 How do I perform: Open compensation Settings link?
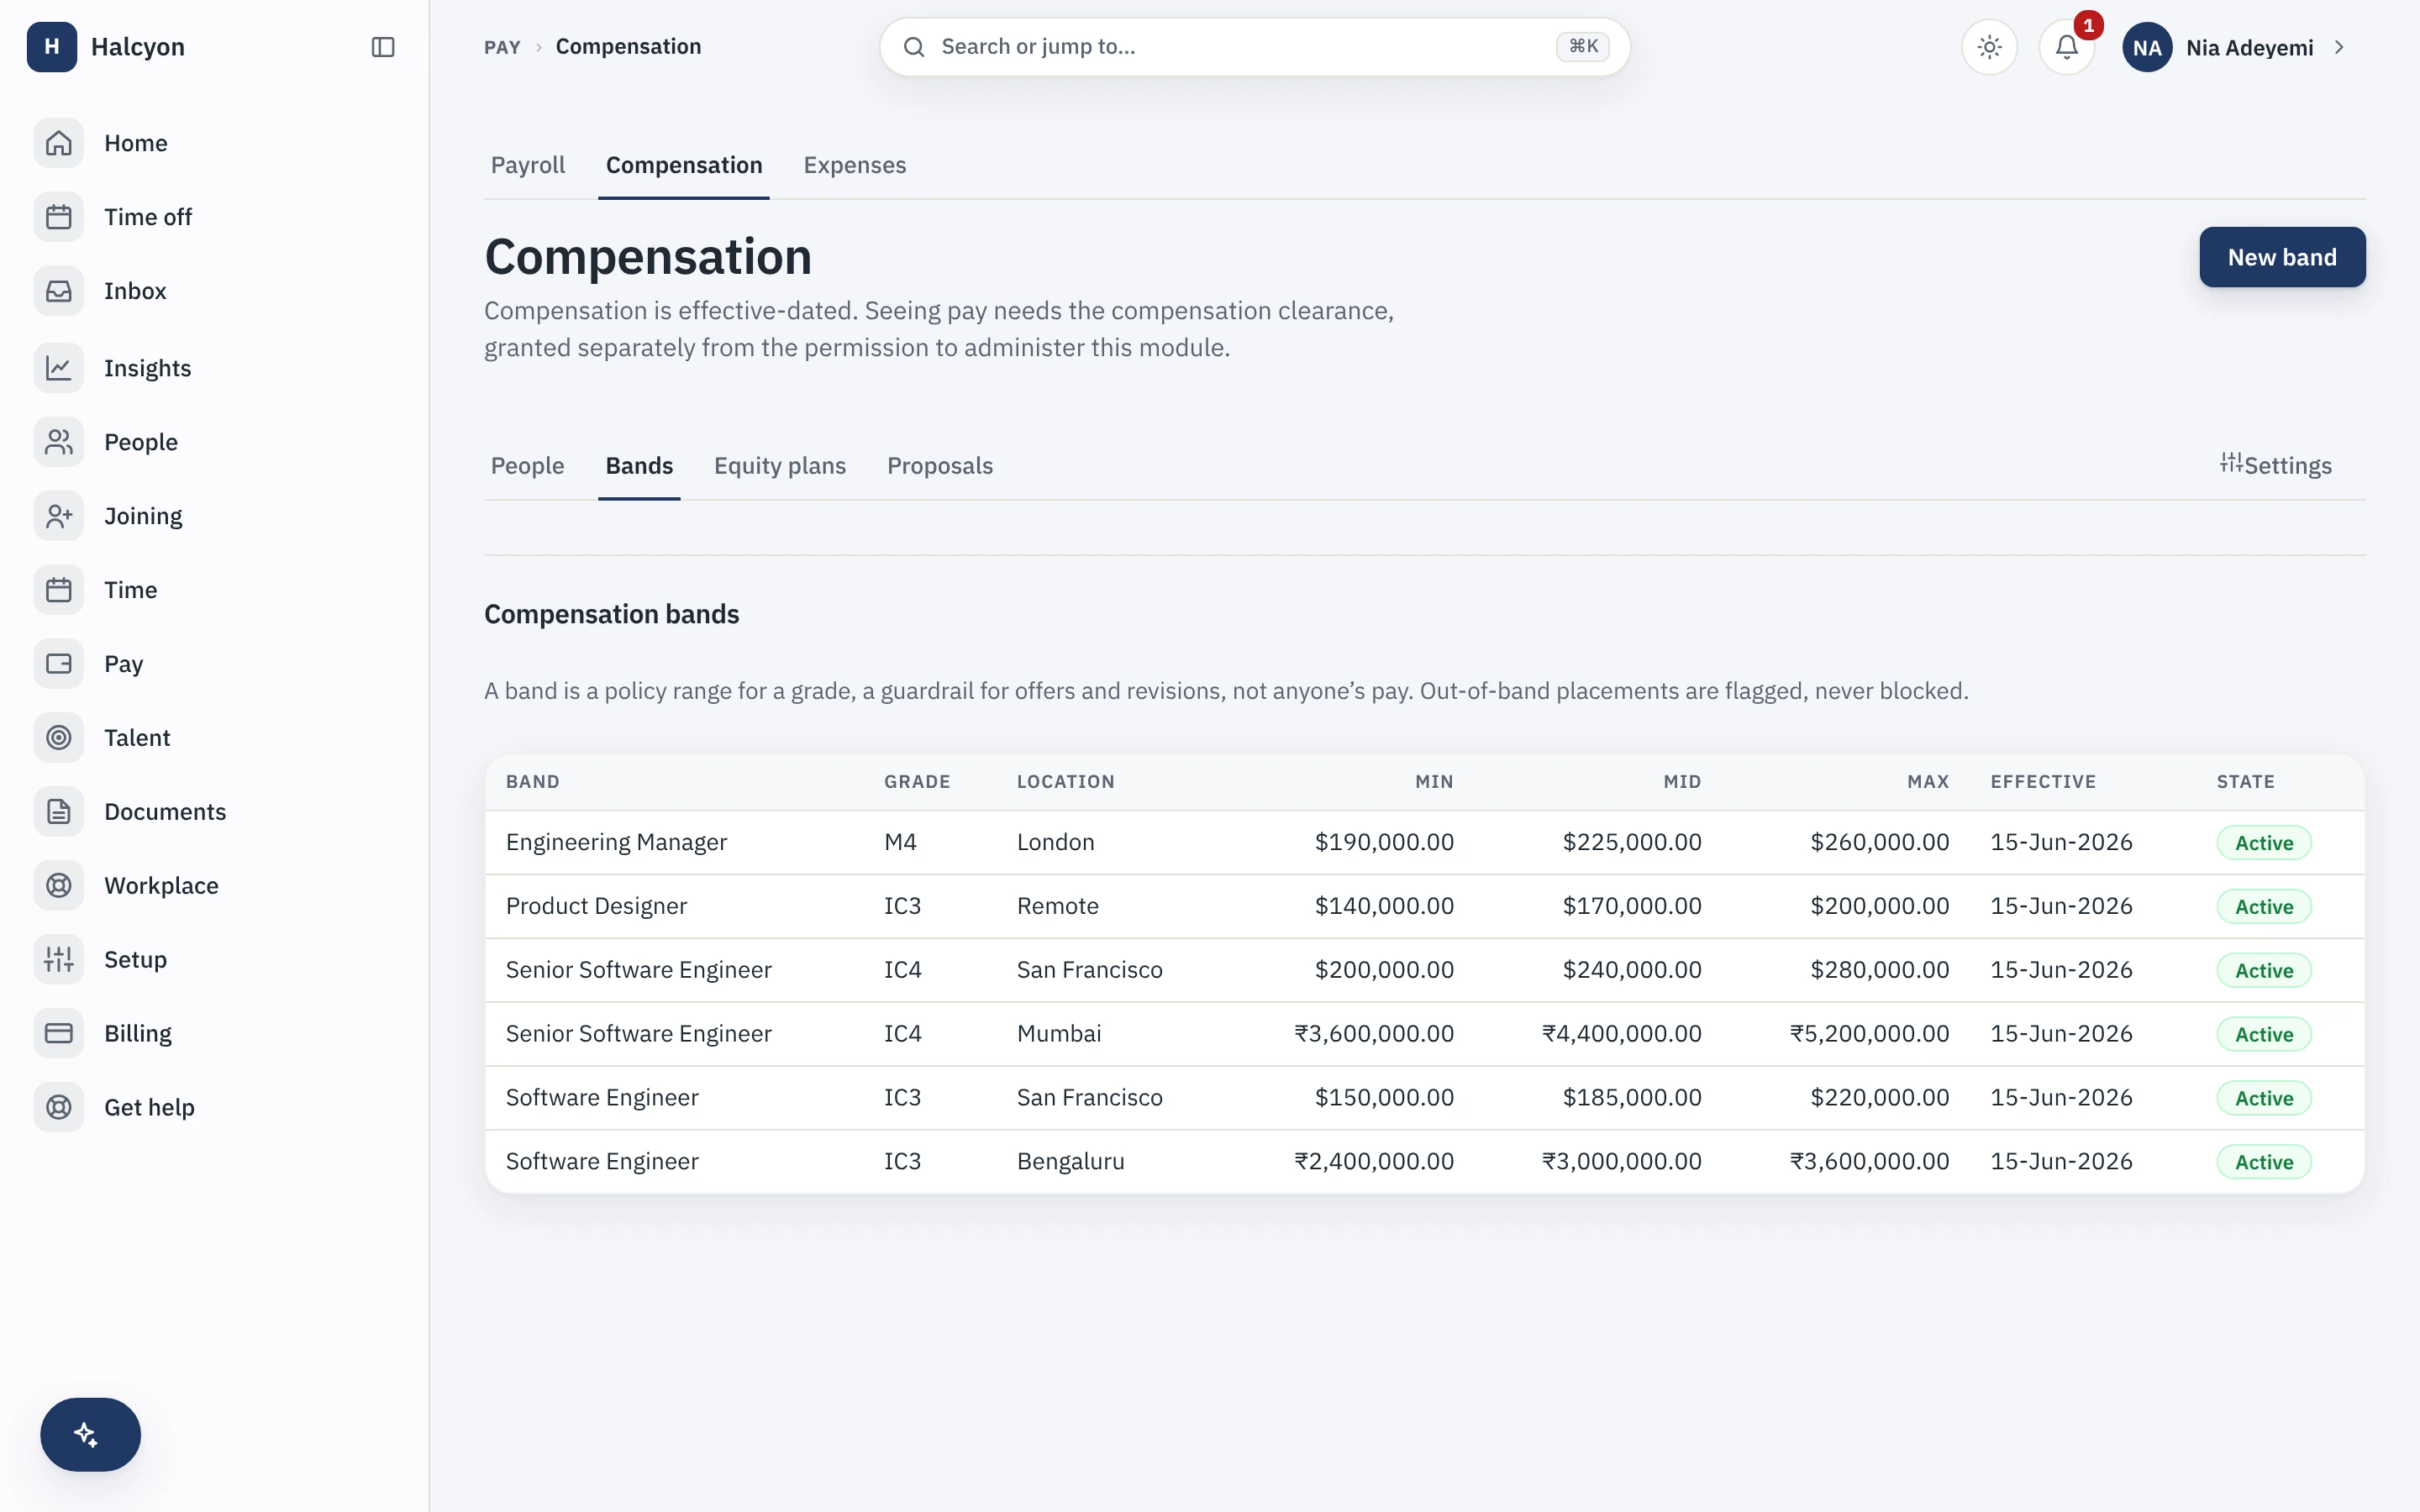tap(2276, 465)
